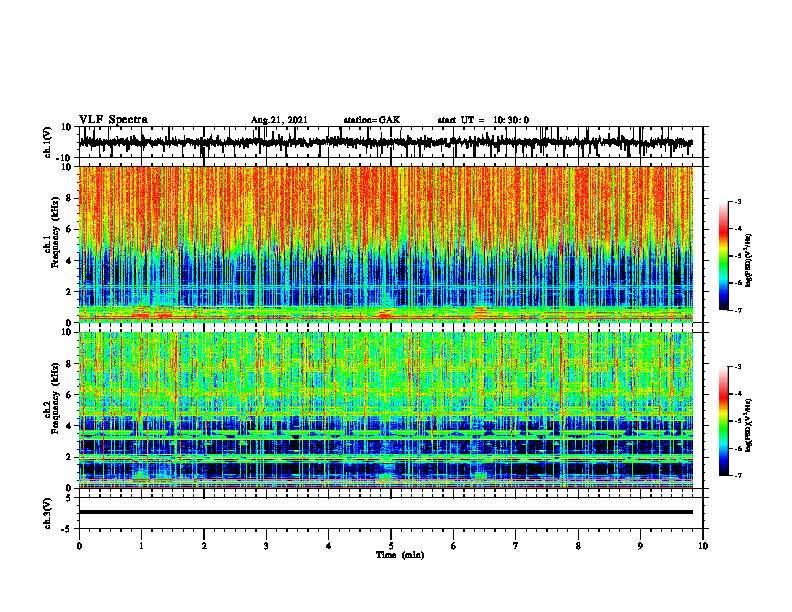Click the 6 kHz tick on ch.2 frequency axis
The width and height of the screenshot is (792, 612).
(x=69, y=395)
